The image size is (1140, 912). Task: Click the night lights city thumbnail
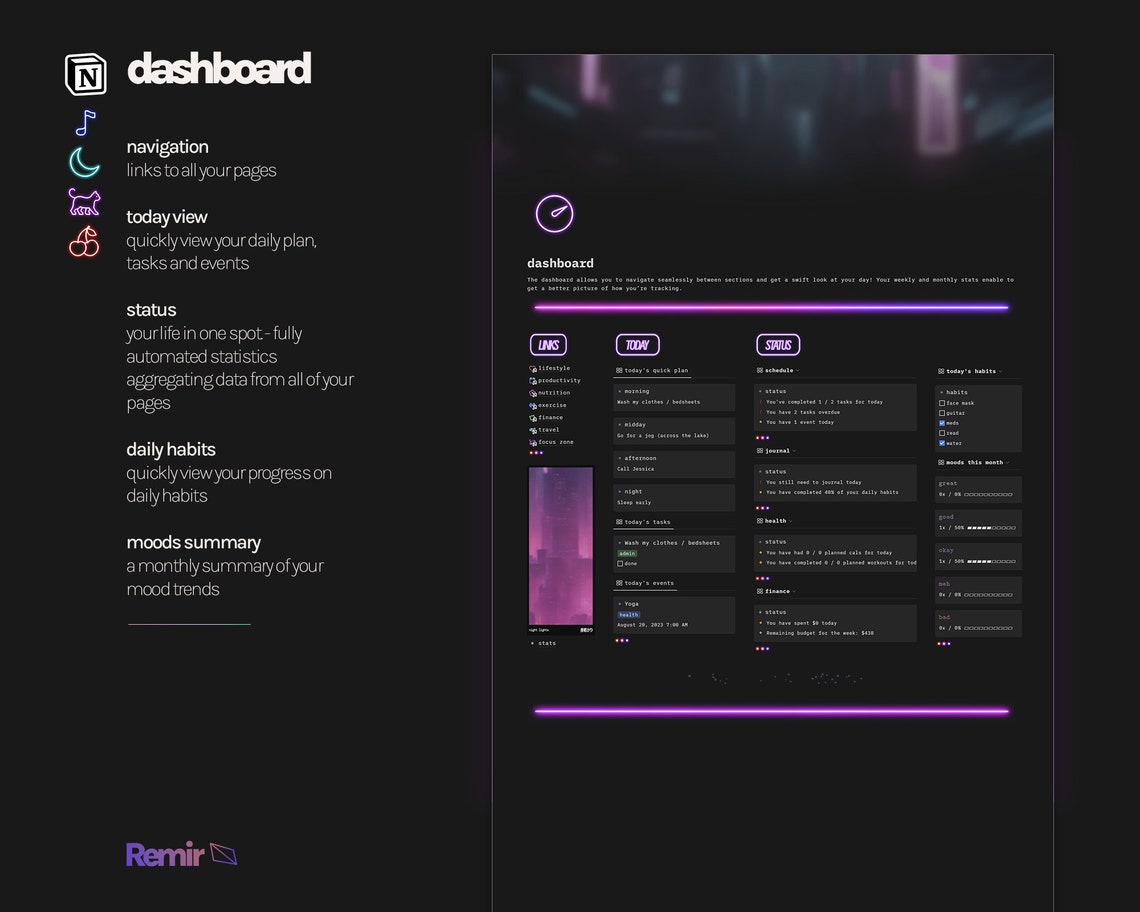coord(561,547)
